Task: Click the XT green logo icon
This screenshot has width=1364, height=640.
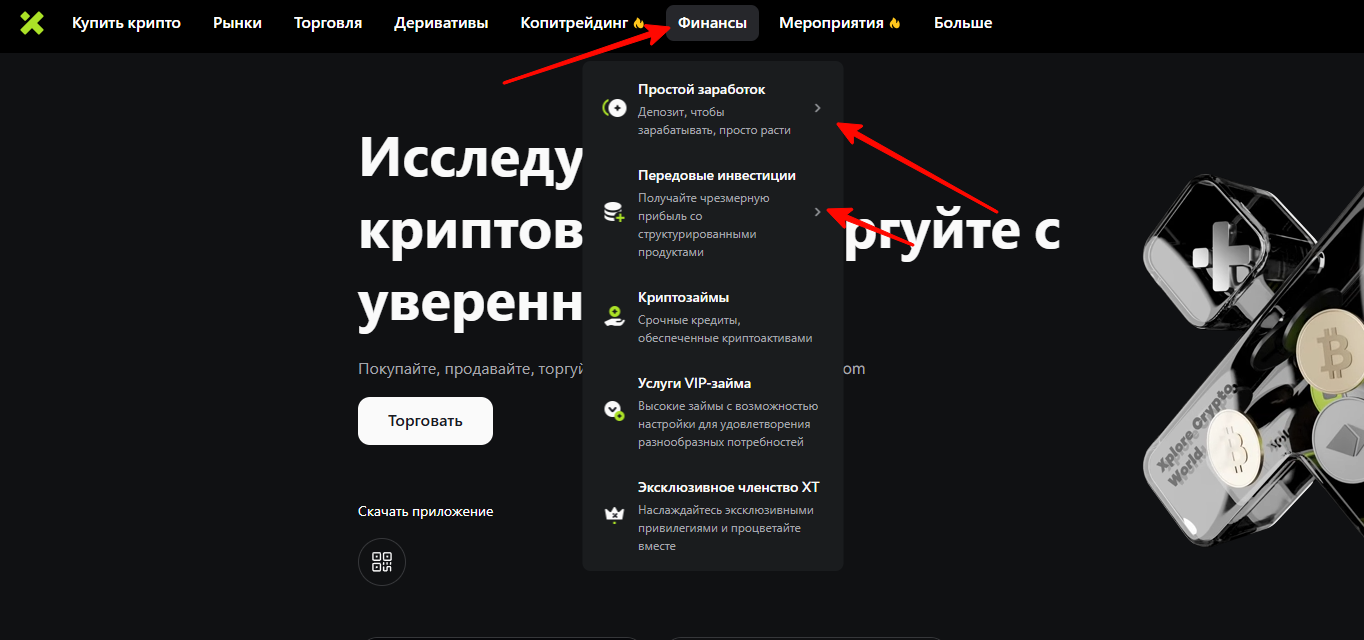Action: pos(32,23)
